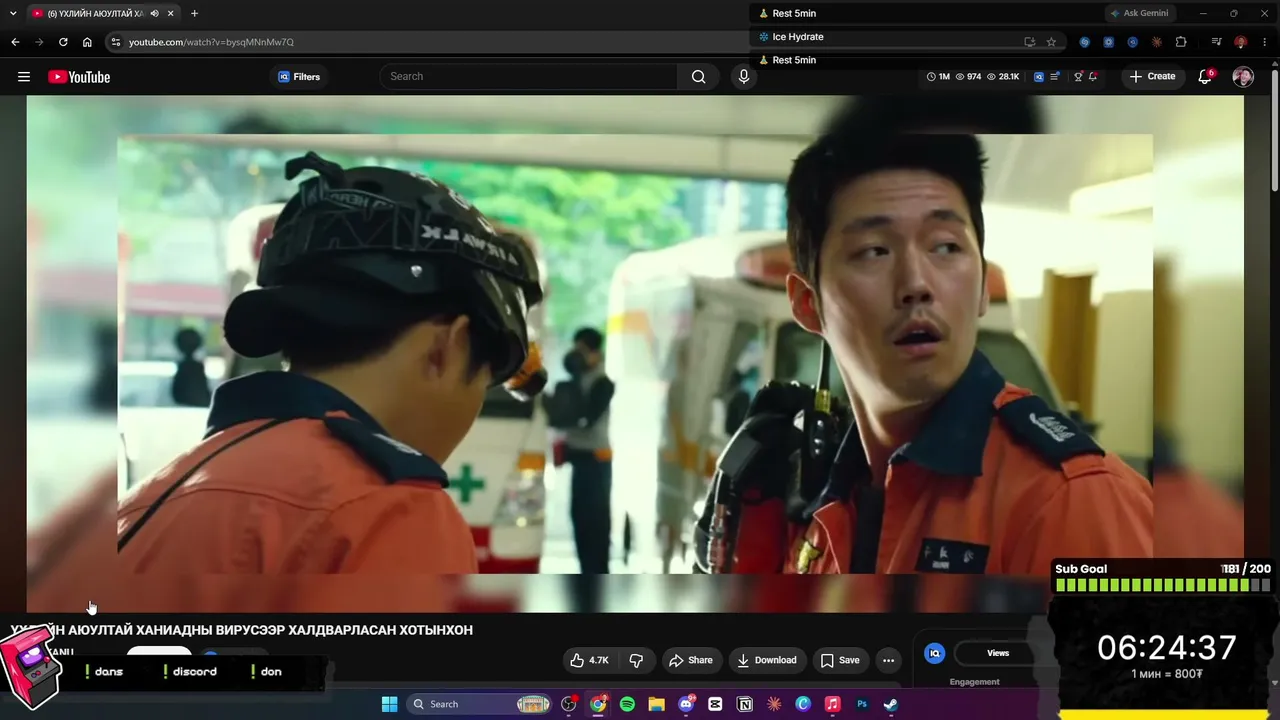Open Discord from the taskbar
1280x720 pixels.
point(686,704)
